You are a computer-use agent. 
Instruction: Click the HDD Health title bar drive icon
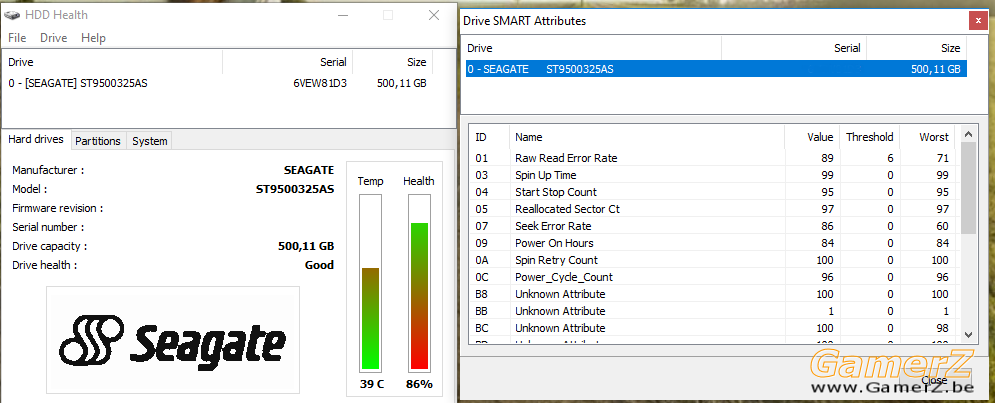[10, 15]
